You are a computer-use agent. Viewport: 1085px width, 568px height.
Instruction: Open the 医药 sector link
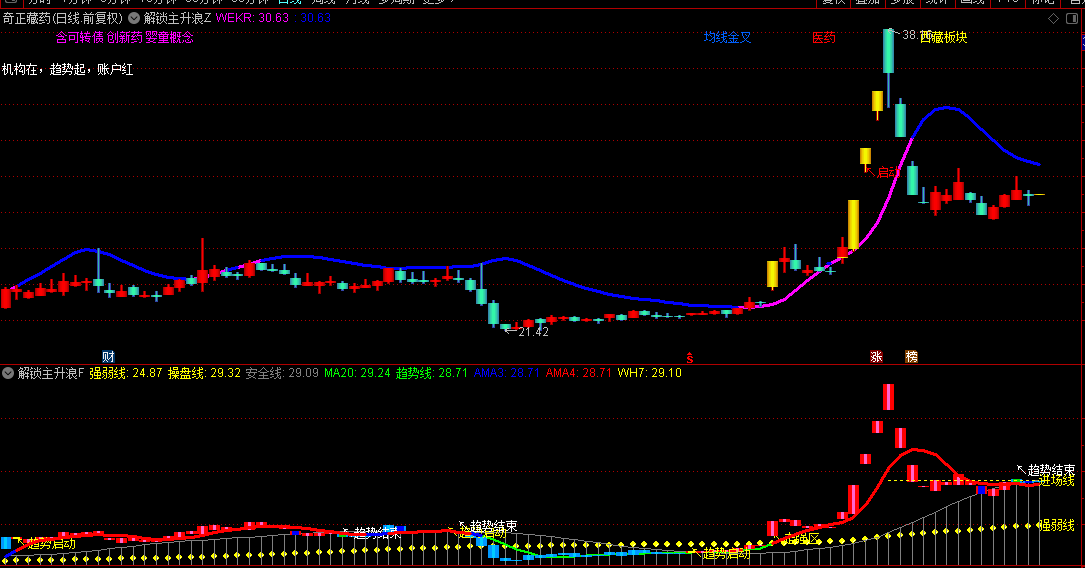coord(823,37)
